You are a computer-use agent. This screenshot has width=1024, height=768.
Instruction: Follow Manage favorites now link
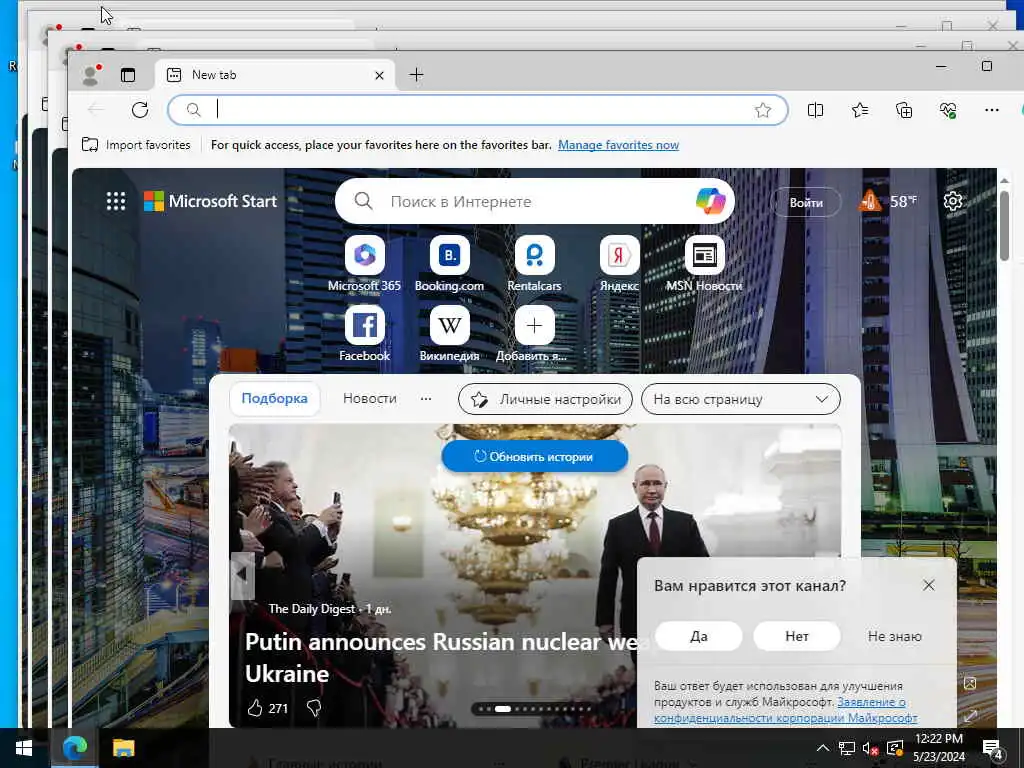[x=618, y=145]
